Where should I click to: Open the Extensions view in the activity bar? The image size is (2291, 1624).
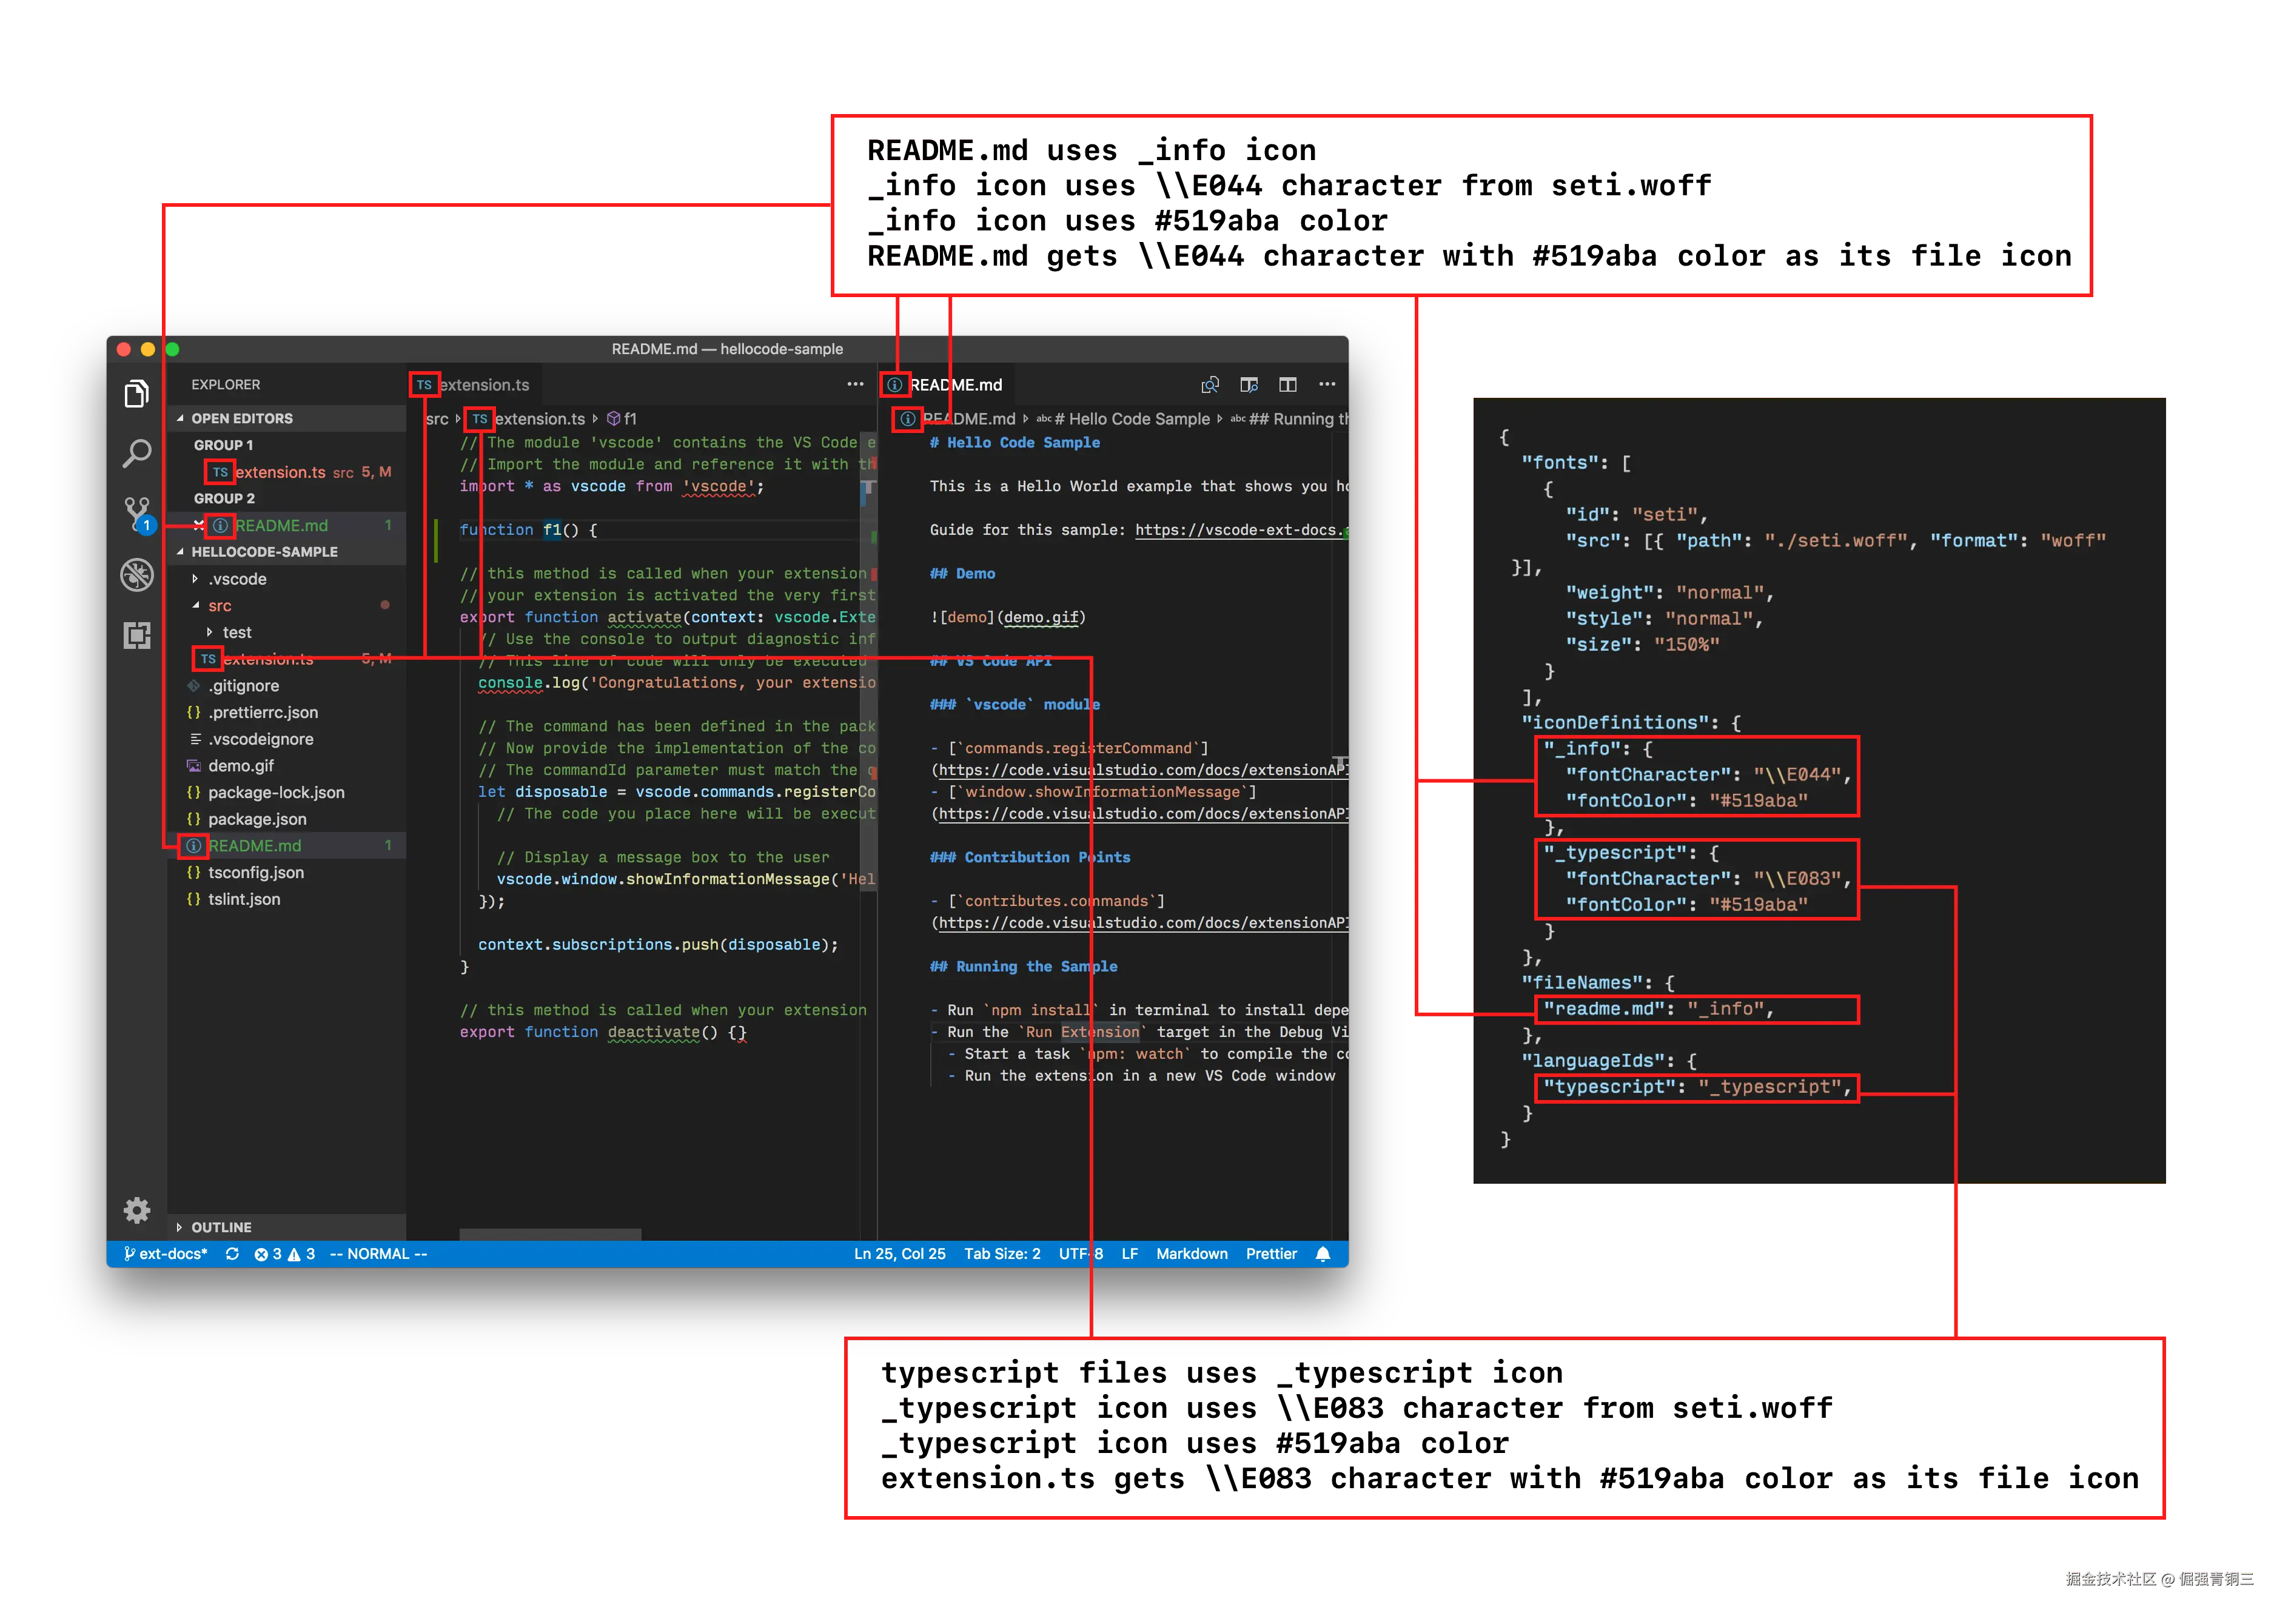point(137,636)
